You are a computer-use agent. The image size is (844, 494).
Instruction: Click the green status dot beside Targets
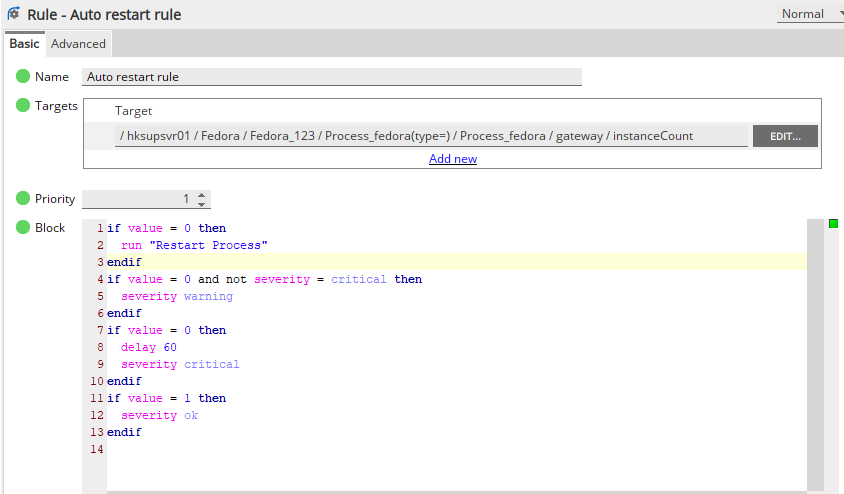click(23, 105)
